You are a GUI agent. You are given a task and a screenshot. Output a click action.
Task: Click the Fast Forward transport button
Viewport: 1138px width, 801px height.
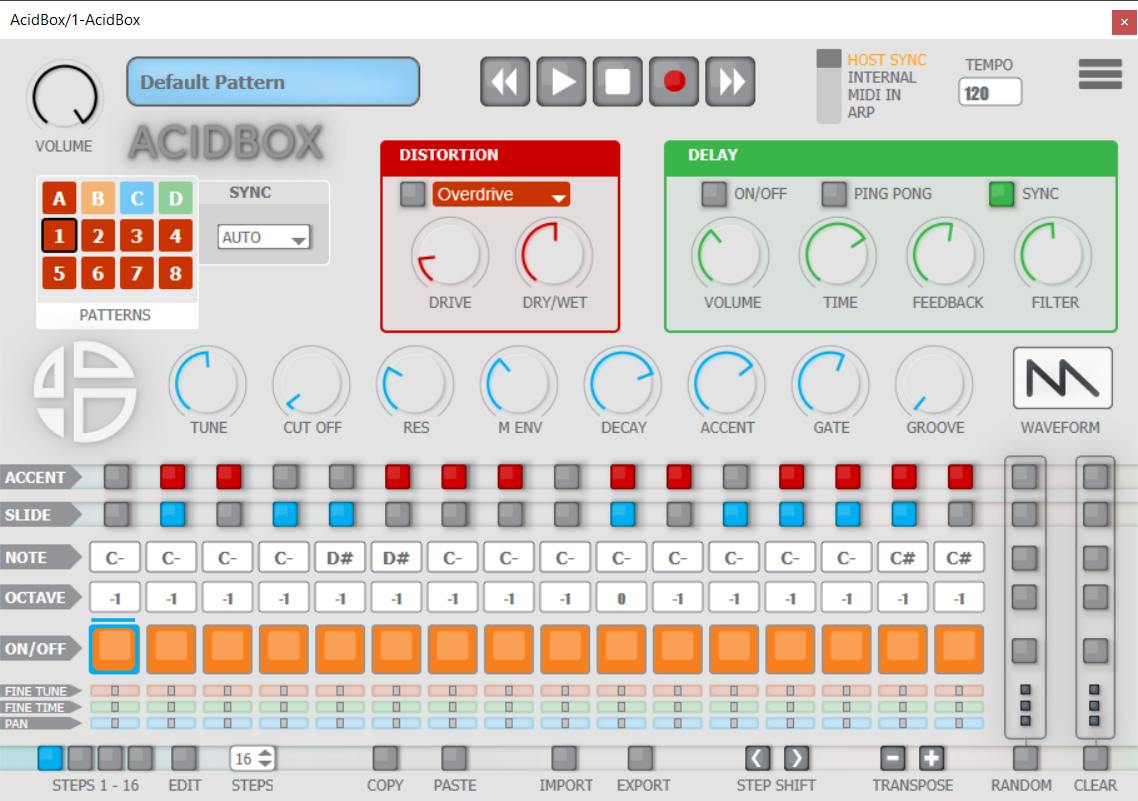point(730,81)
